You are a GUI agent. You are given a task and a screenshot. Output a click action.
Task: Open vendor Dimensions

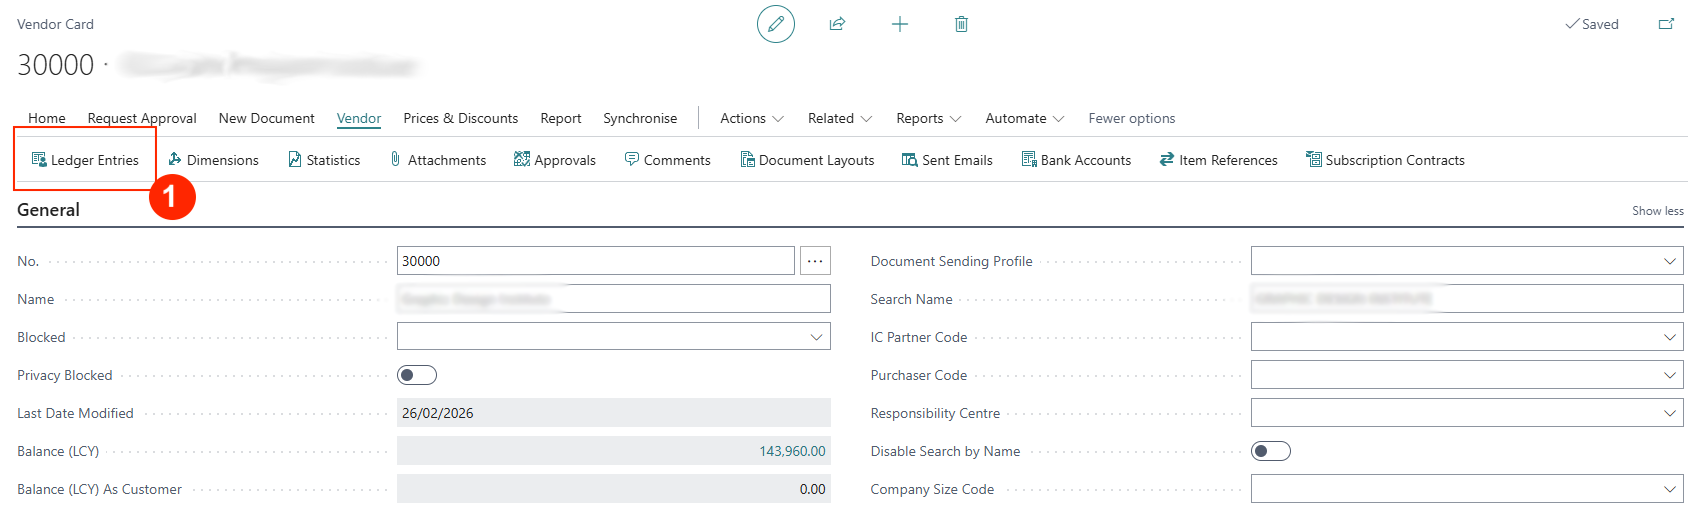click(213, 160)
